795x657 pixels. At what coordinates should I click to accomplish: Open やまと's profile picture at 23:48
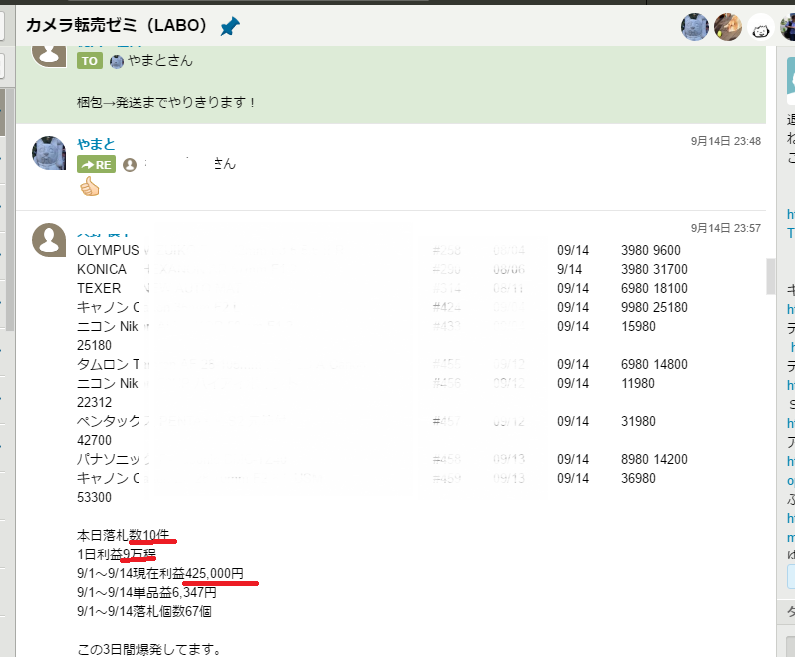[49, 153]
